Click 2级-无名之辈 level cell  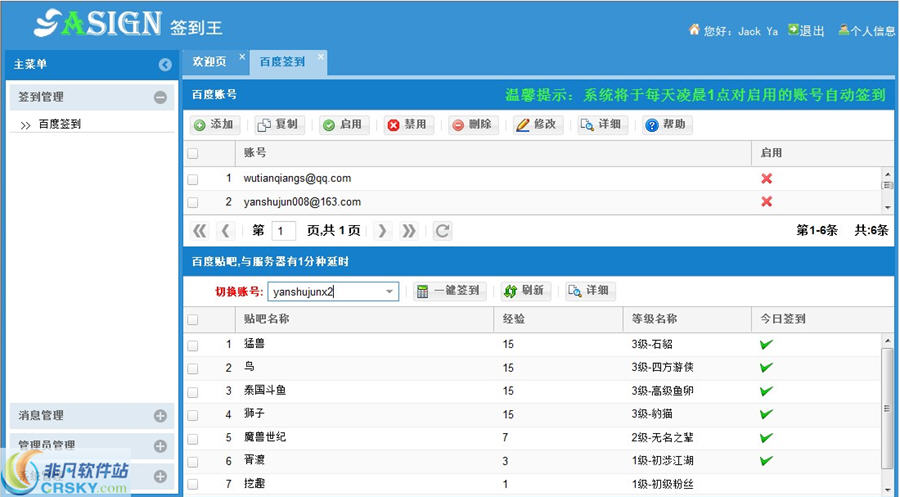(x=662, y=437)
